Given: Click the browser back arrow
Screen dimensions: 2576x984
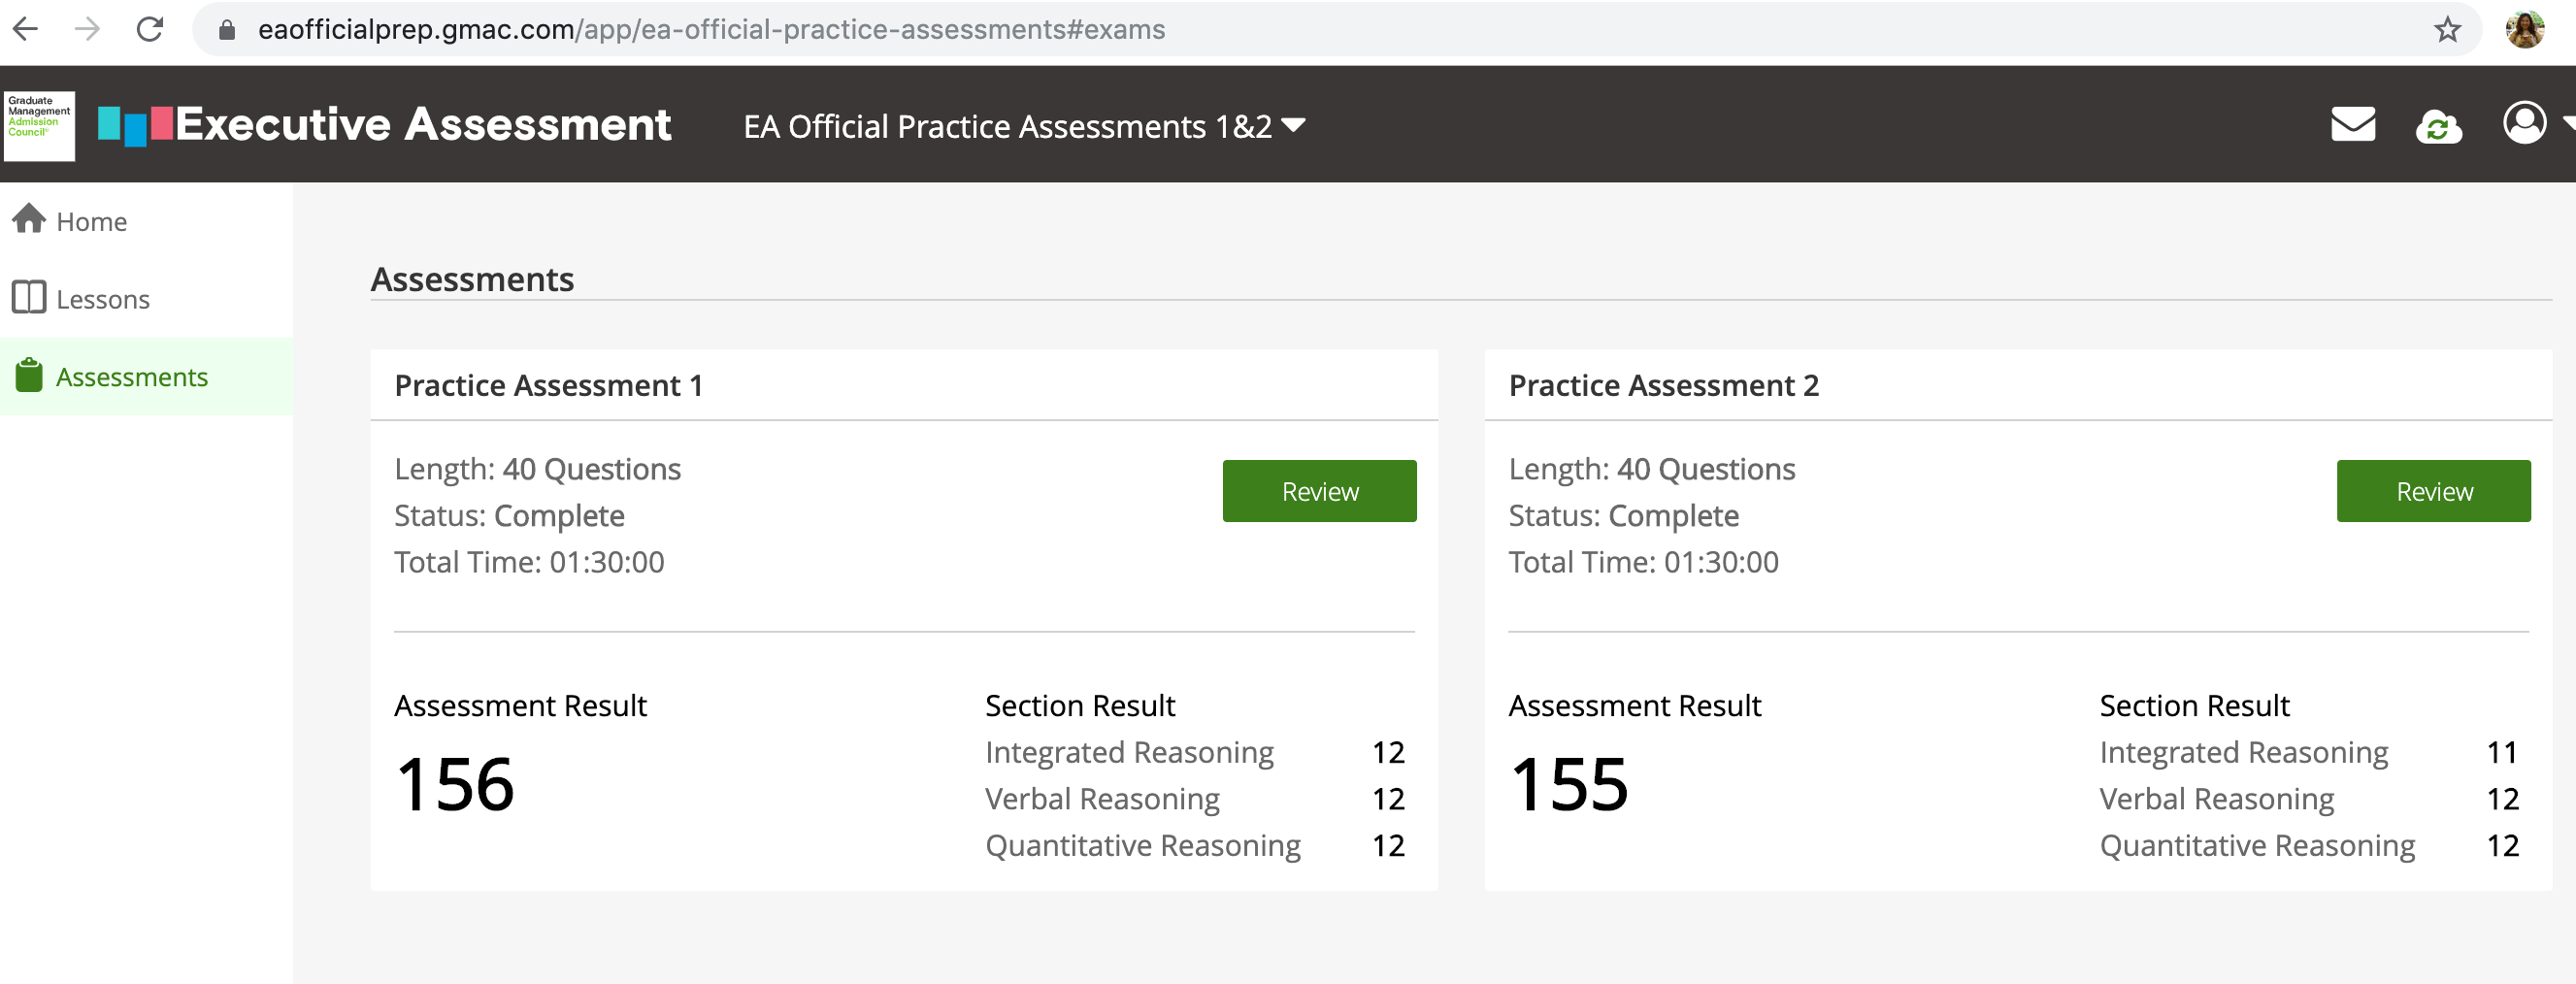Looking at the screenshot, I should pos(27,30).
